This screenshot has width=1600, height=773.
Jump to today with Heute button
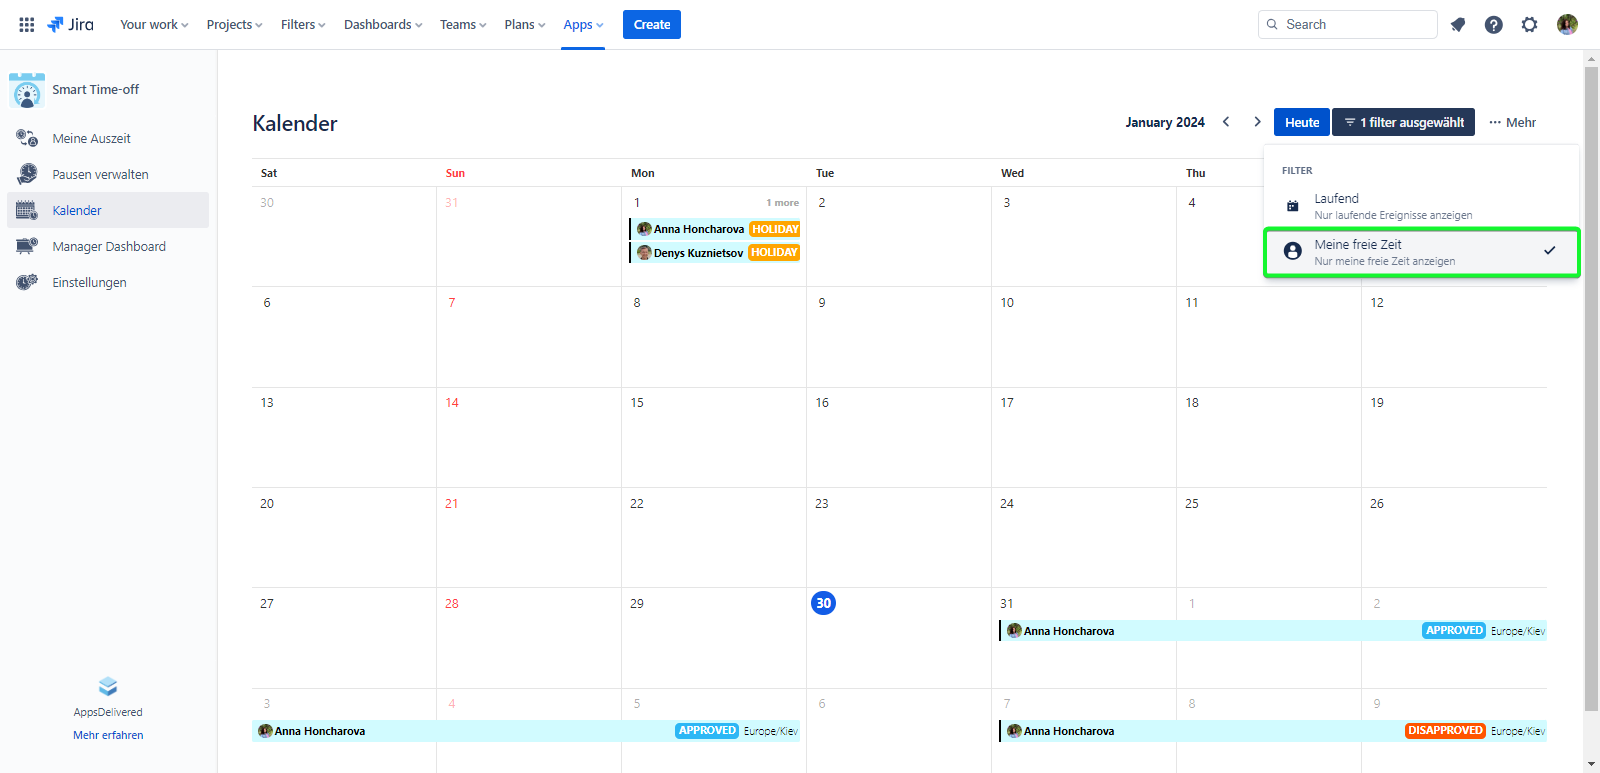click(1301, 122)
